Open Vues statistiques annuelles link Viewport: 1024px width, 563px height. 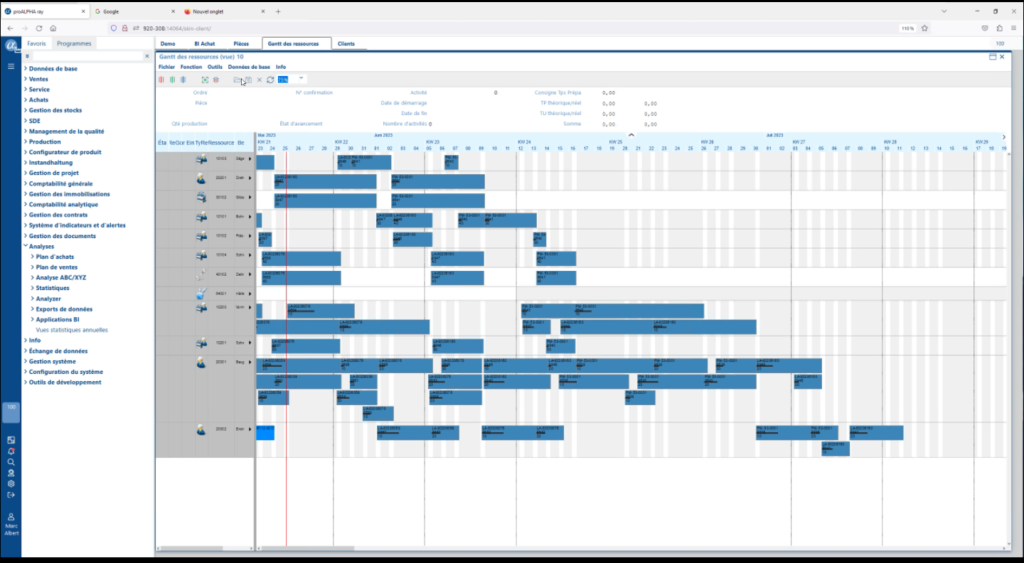point(71,330)
